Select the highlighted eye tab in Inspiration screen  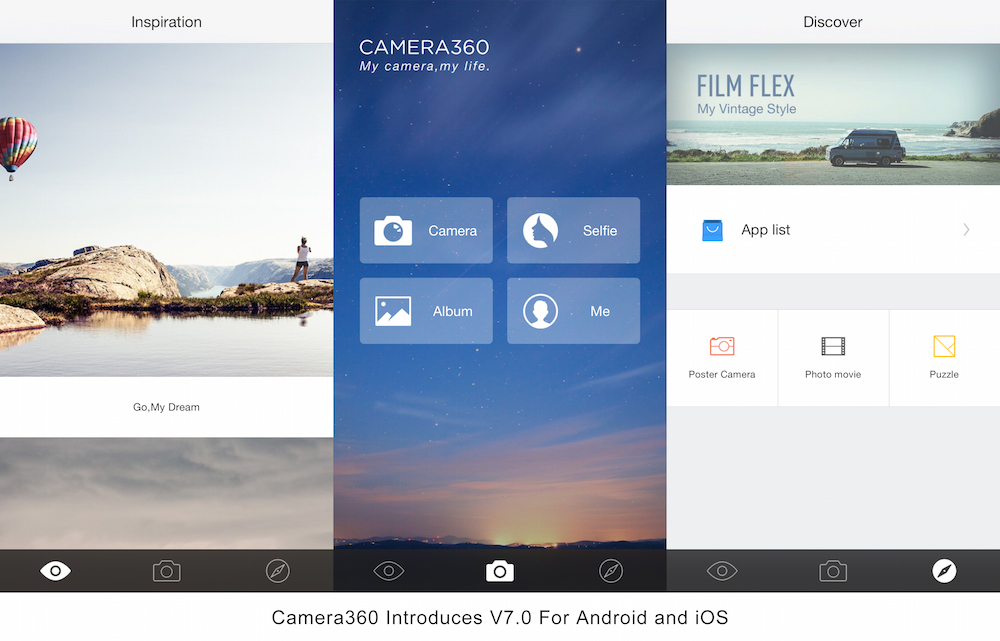point(56,571)
